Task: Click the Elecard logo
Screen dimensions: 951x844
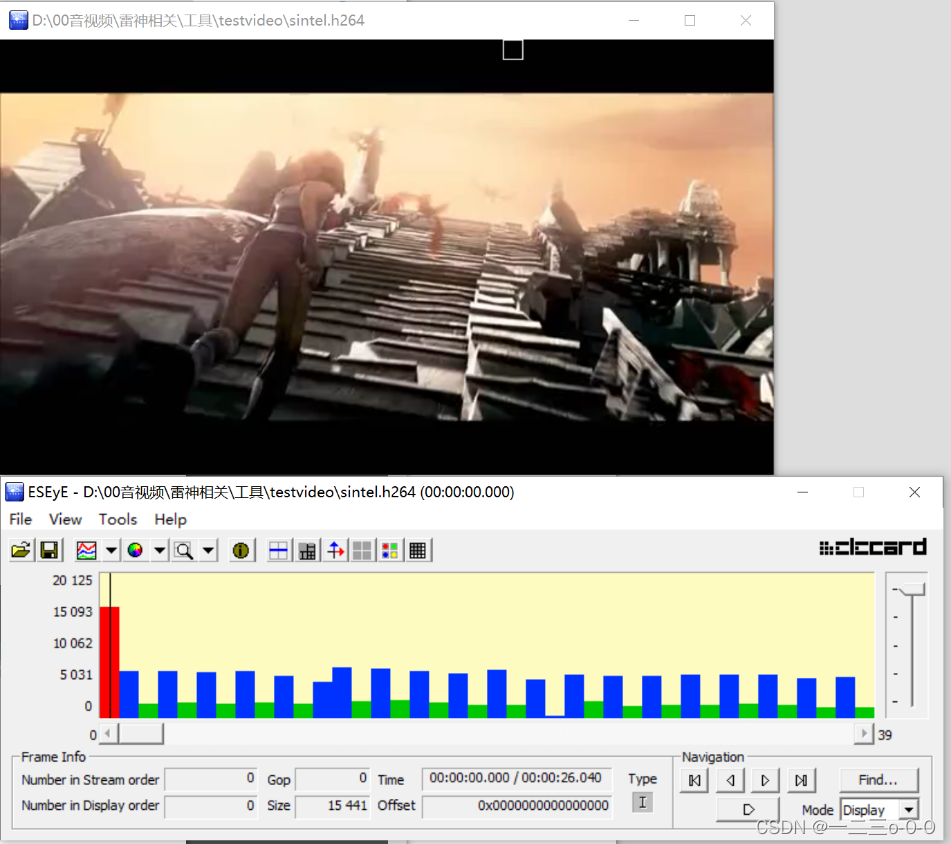Action: pyautogui.click(x=873, y=547)
